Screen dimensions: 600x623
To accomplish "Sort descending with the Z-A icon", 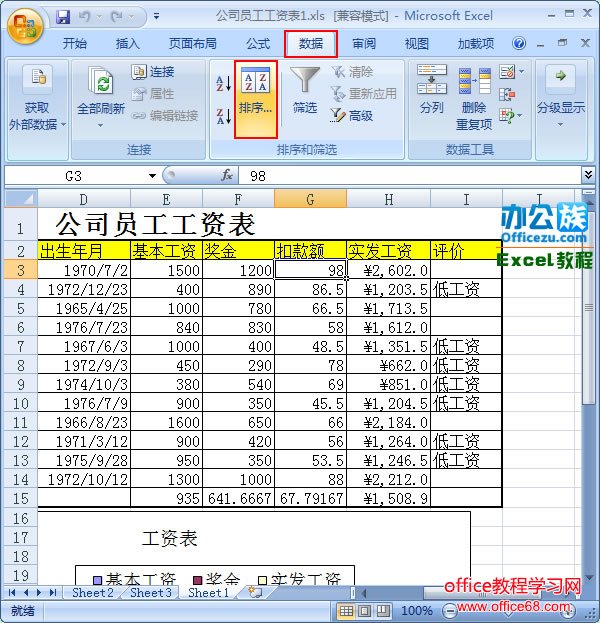I will pos(223,116).
